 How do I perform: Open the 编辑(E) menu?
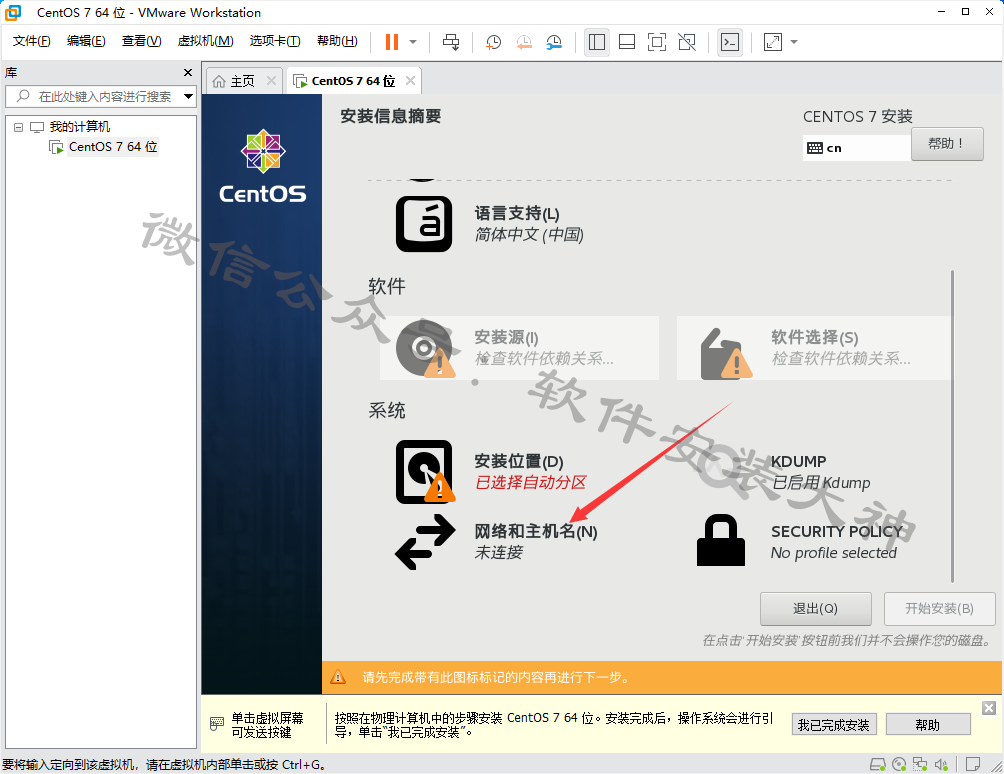pyautogui.click(x=86, y=41)
